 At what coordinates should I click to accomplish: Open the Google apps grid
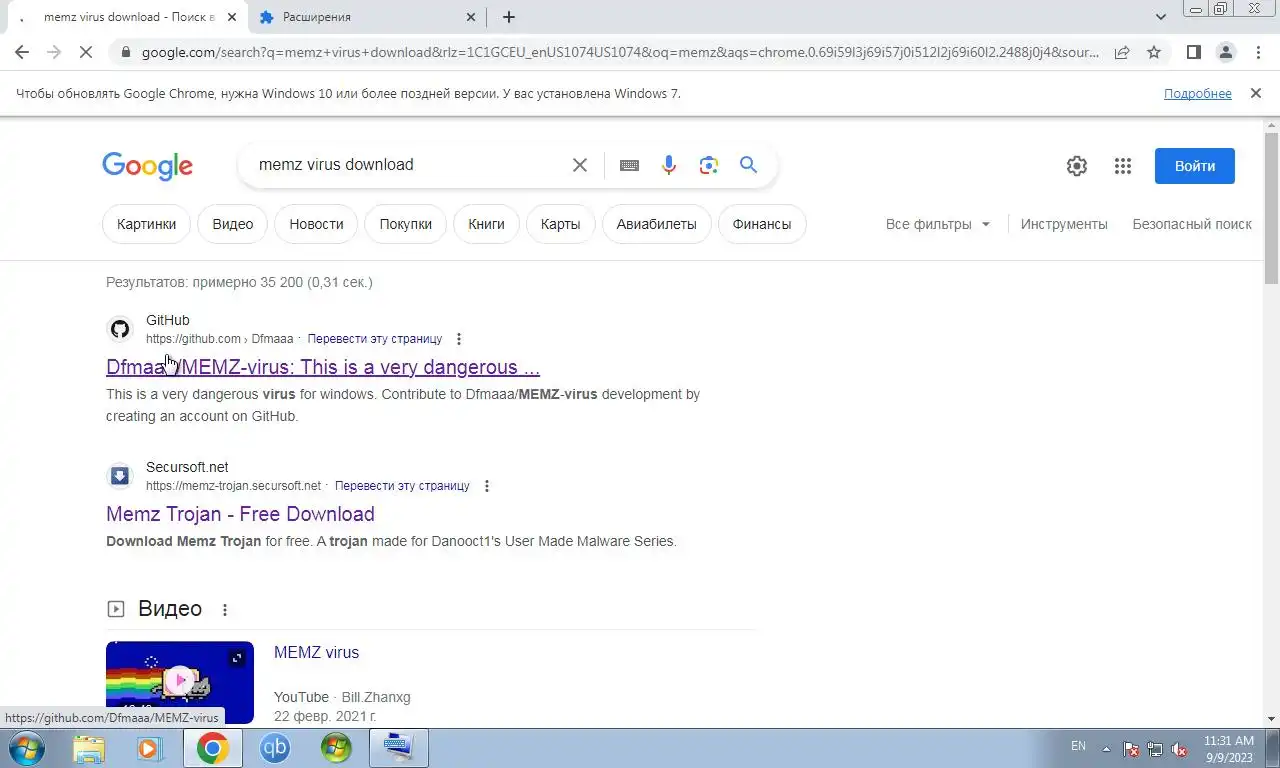pos(1123,166)
